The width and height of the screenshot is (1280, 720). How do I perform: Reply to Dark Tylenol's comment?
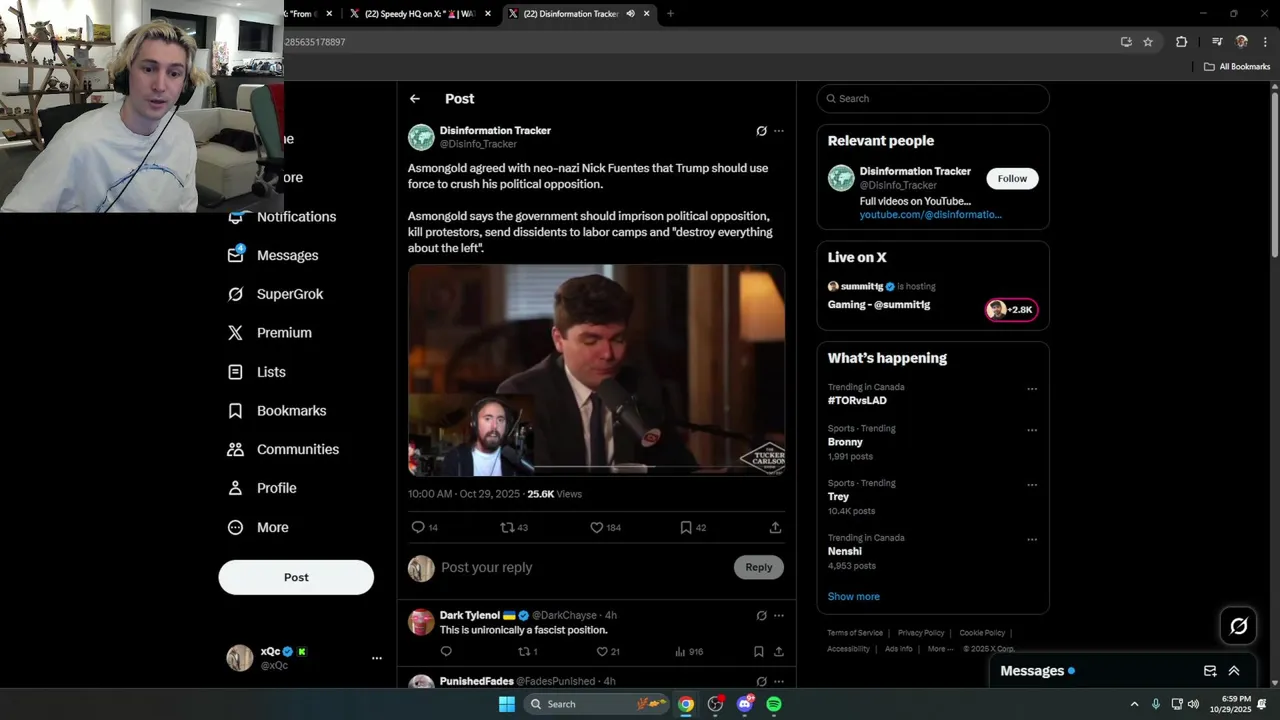tap(446, 651)
